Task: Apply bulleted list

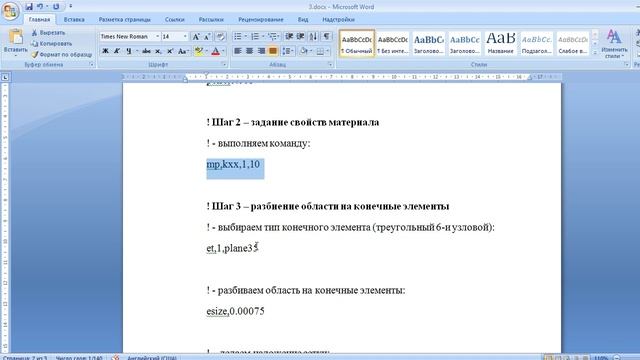Action: click(238, 36)
